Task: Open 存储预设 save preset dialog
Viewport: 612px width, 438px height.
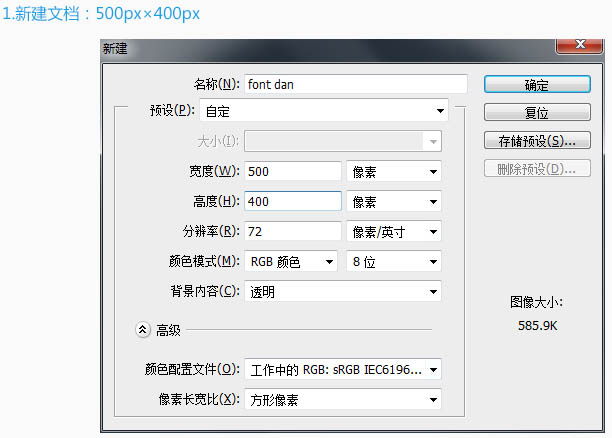Action: 537,141
